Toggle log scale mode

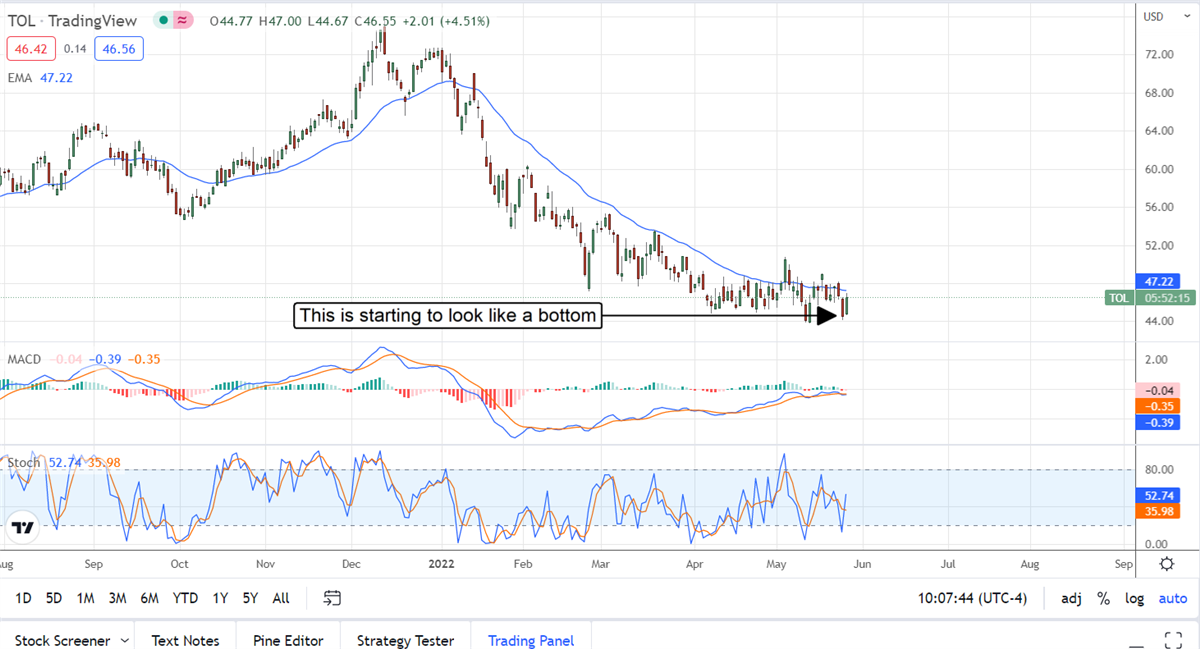click(x=1134, y=598)
